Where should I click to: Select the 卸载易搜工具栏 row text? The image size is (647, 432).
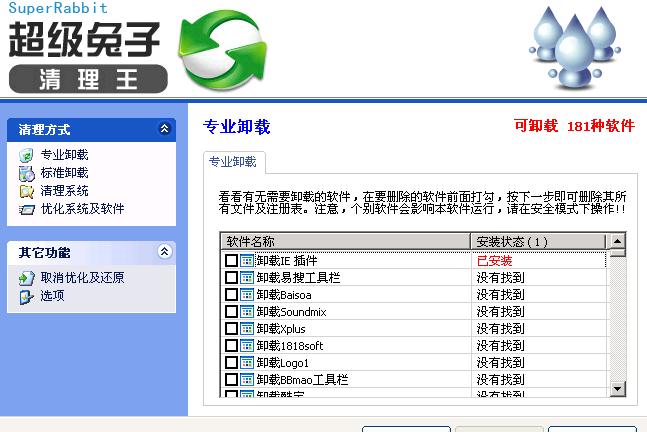[x=298, y=278]
